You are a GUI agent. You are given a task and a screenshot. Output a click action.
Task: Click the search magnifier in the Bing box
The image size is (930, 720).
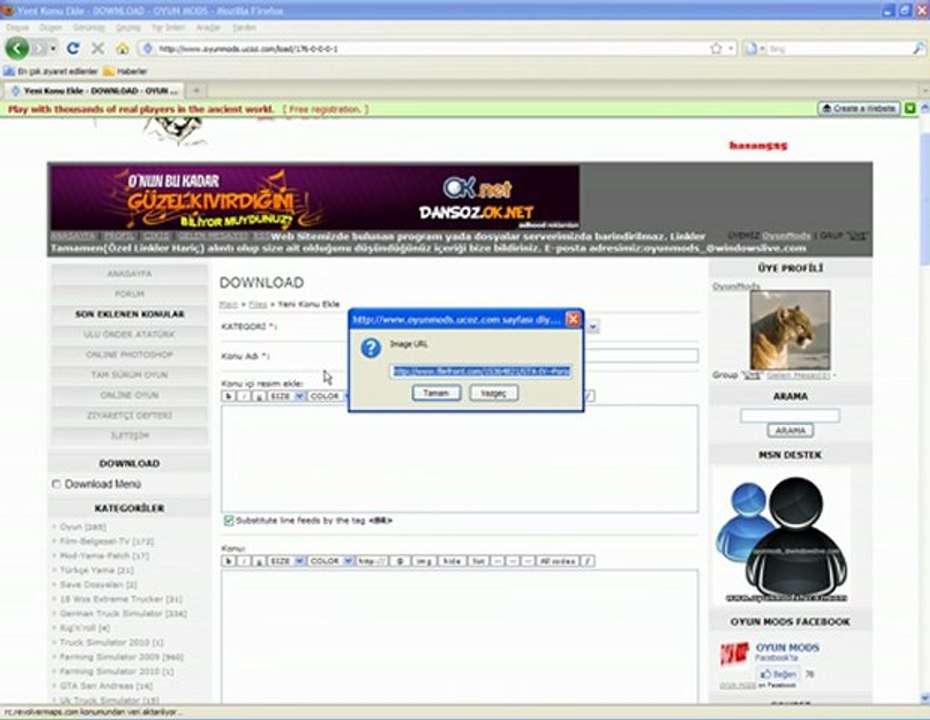tap(918, 49)
